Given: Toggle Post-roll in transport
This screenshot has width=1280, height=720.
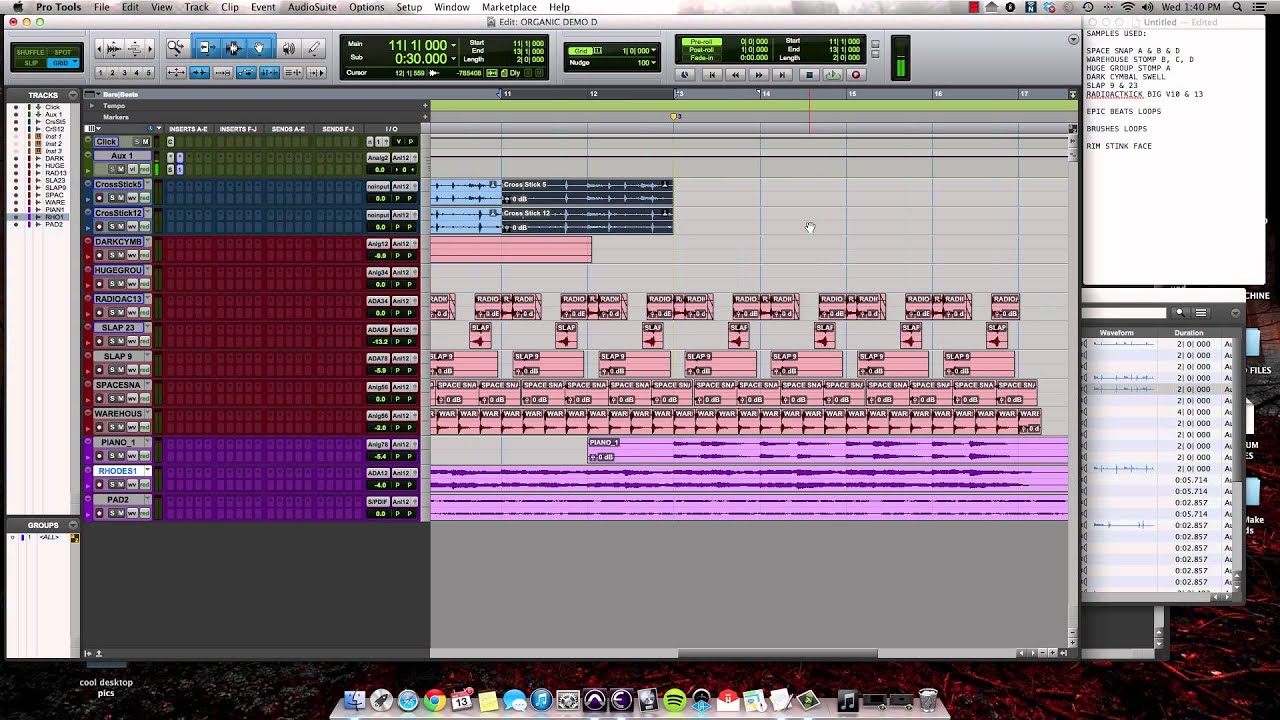Looking at the screenshot, I should [x=700, y=50].
